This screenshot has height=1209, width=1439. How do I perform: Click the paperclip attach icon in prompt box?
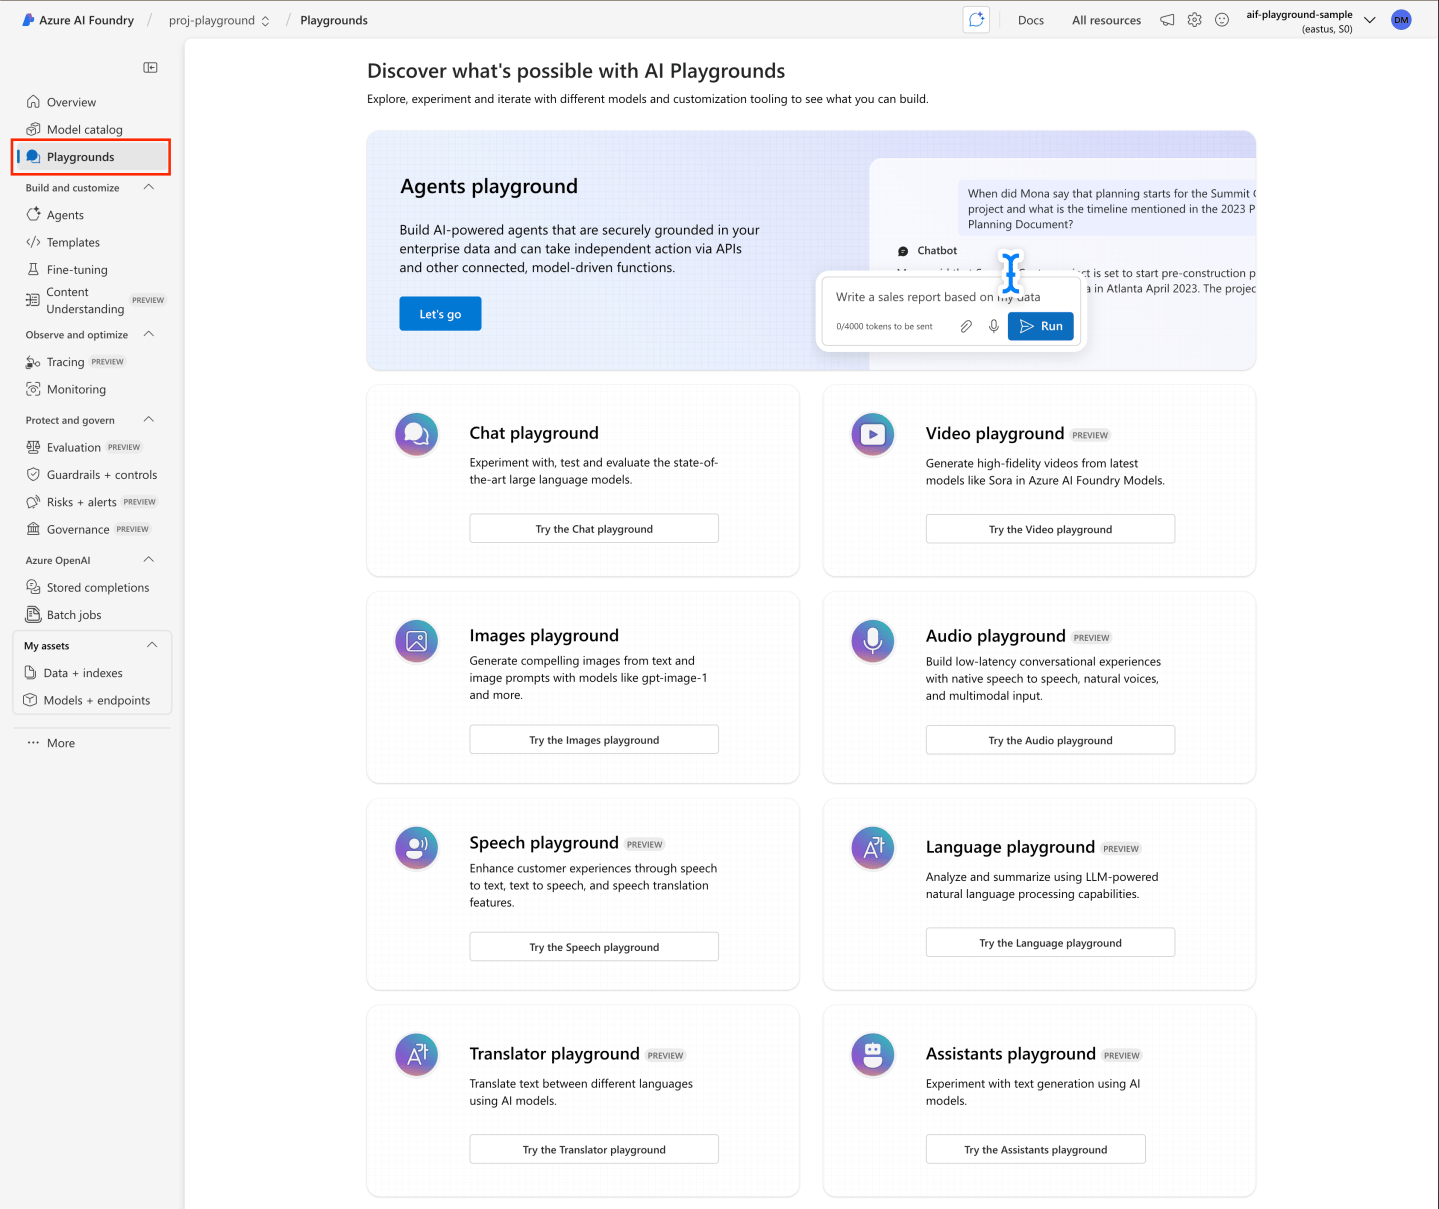[966, 326]
